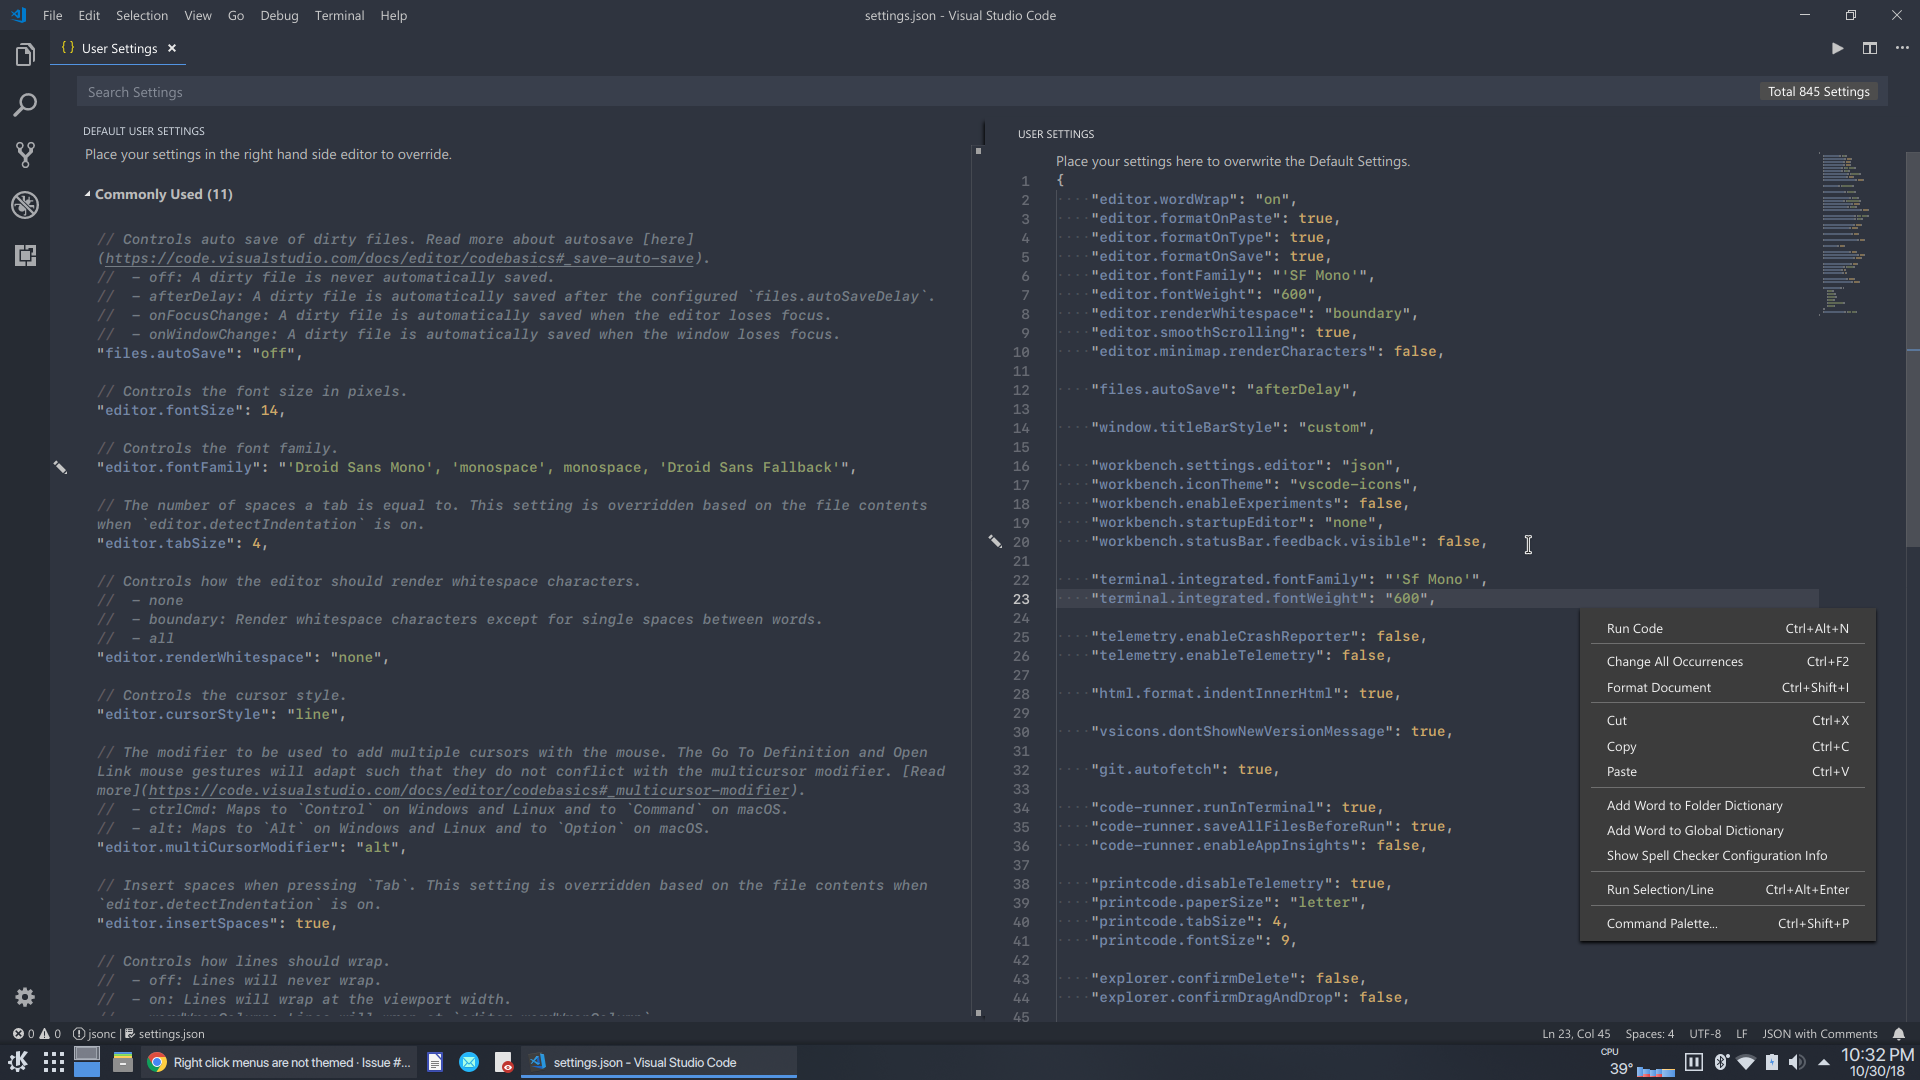
Task: Open the Extensions view
Action: (25, 255)
